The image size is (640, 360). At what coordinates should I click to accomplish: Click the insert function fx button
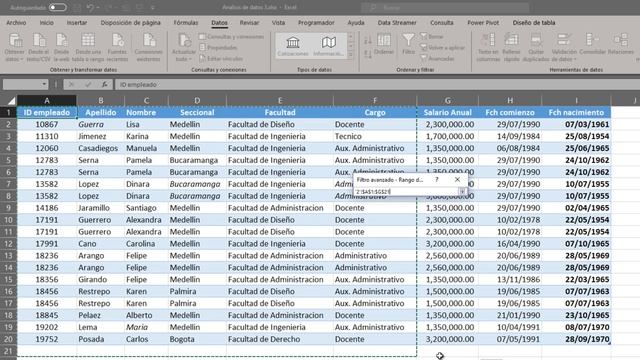pos(105,84)
